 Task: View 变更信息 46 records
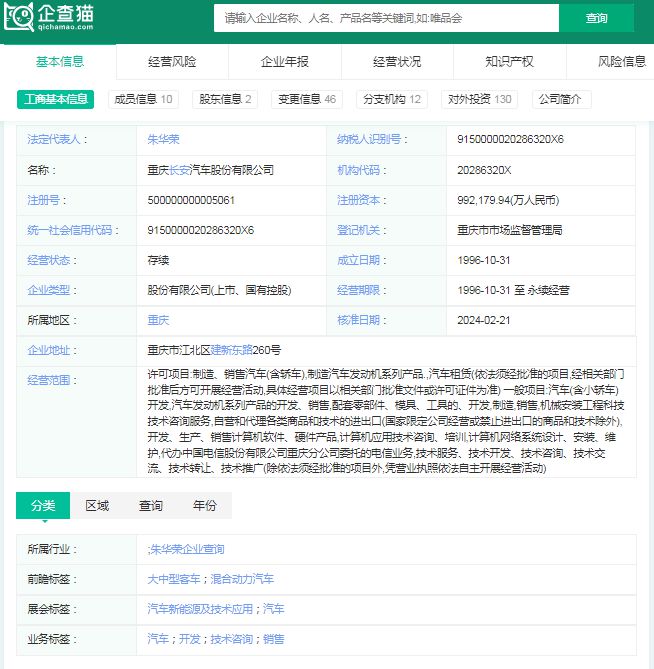point(307,99)
